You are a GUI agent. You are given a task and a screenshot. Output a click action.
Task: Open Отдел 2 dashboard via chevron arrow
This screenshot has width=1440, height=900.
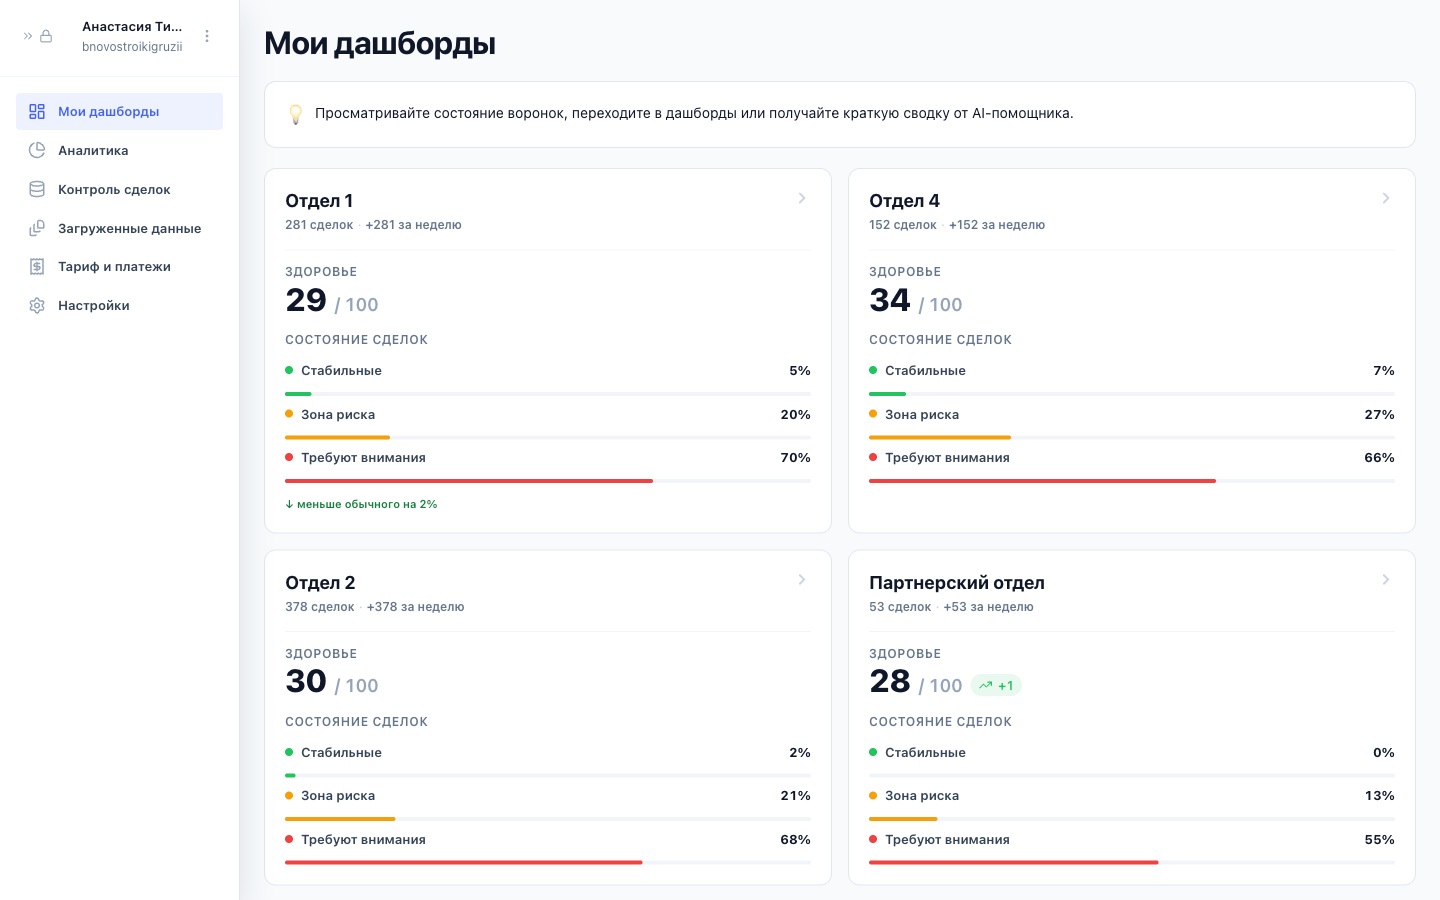802,580
